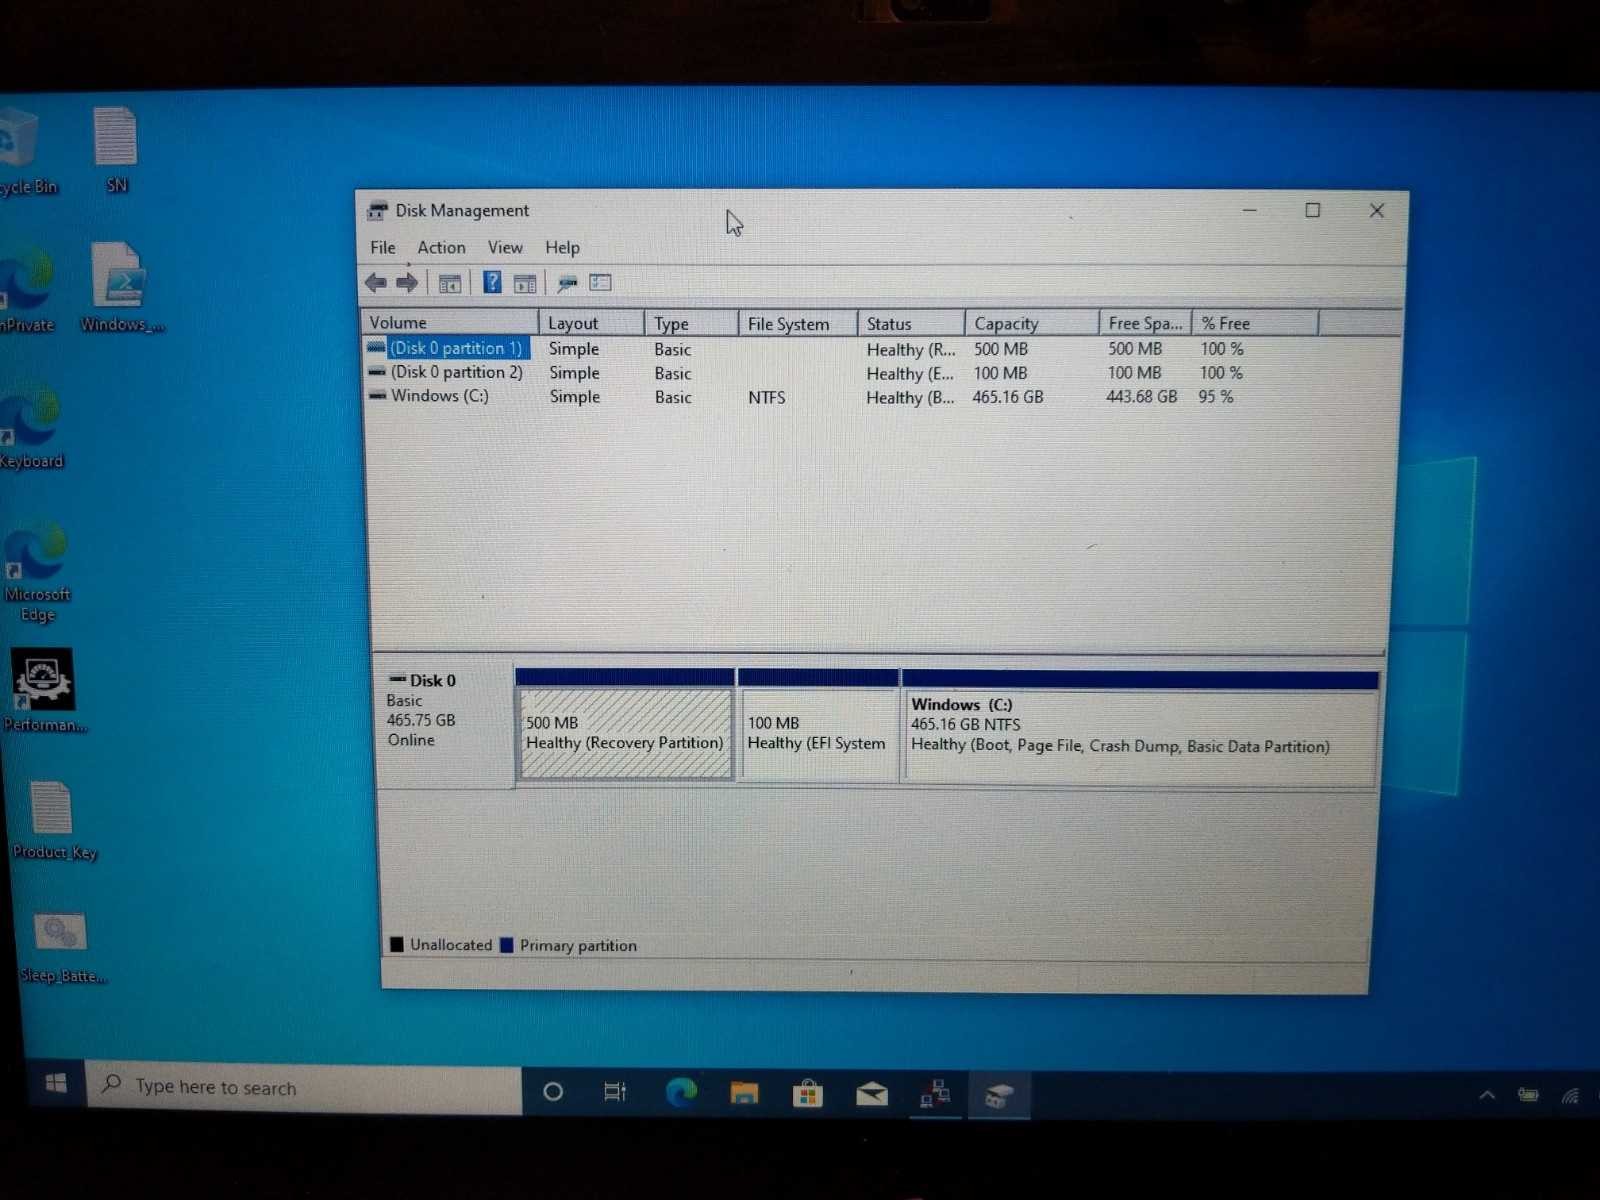This screenshot has width=1600, height=1200.
Task: Open the Mail app from the taskbar
Action: [x=872, y=1094]
